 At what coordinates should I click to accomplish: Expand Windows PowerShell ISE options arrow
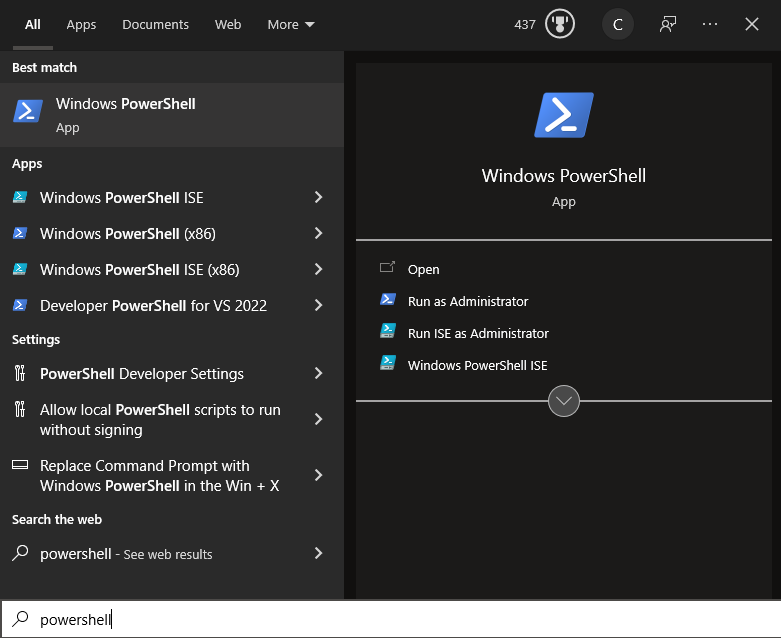(318, 197)
